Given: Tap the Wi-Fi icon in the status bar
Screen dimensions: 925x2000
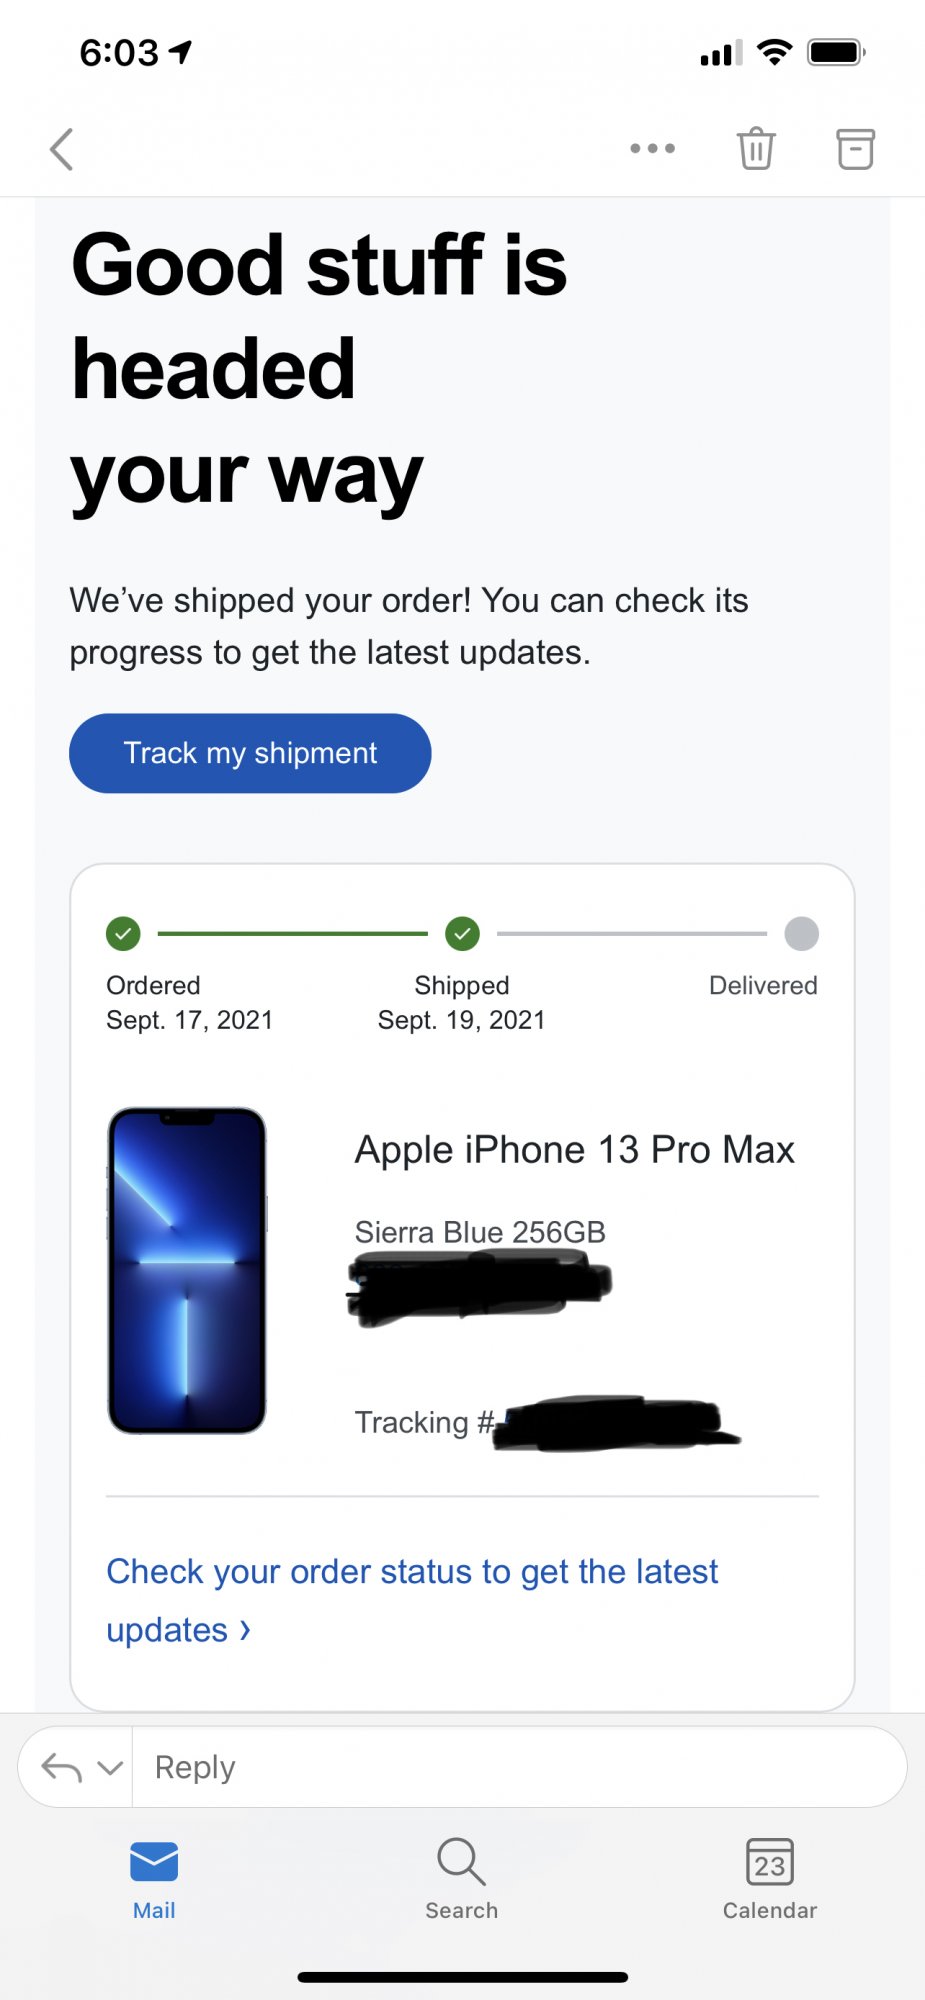Looking at the screenshot, I should [x=774, y=52].
